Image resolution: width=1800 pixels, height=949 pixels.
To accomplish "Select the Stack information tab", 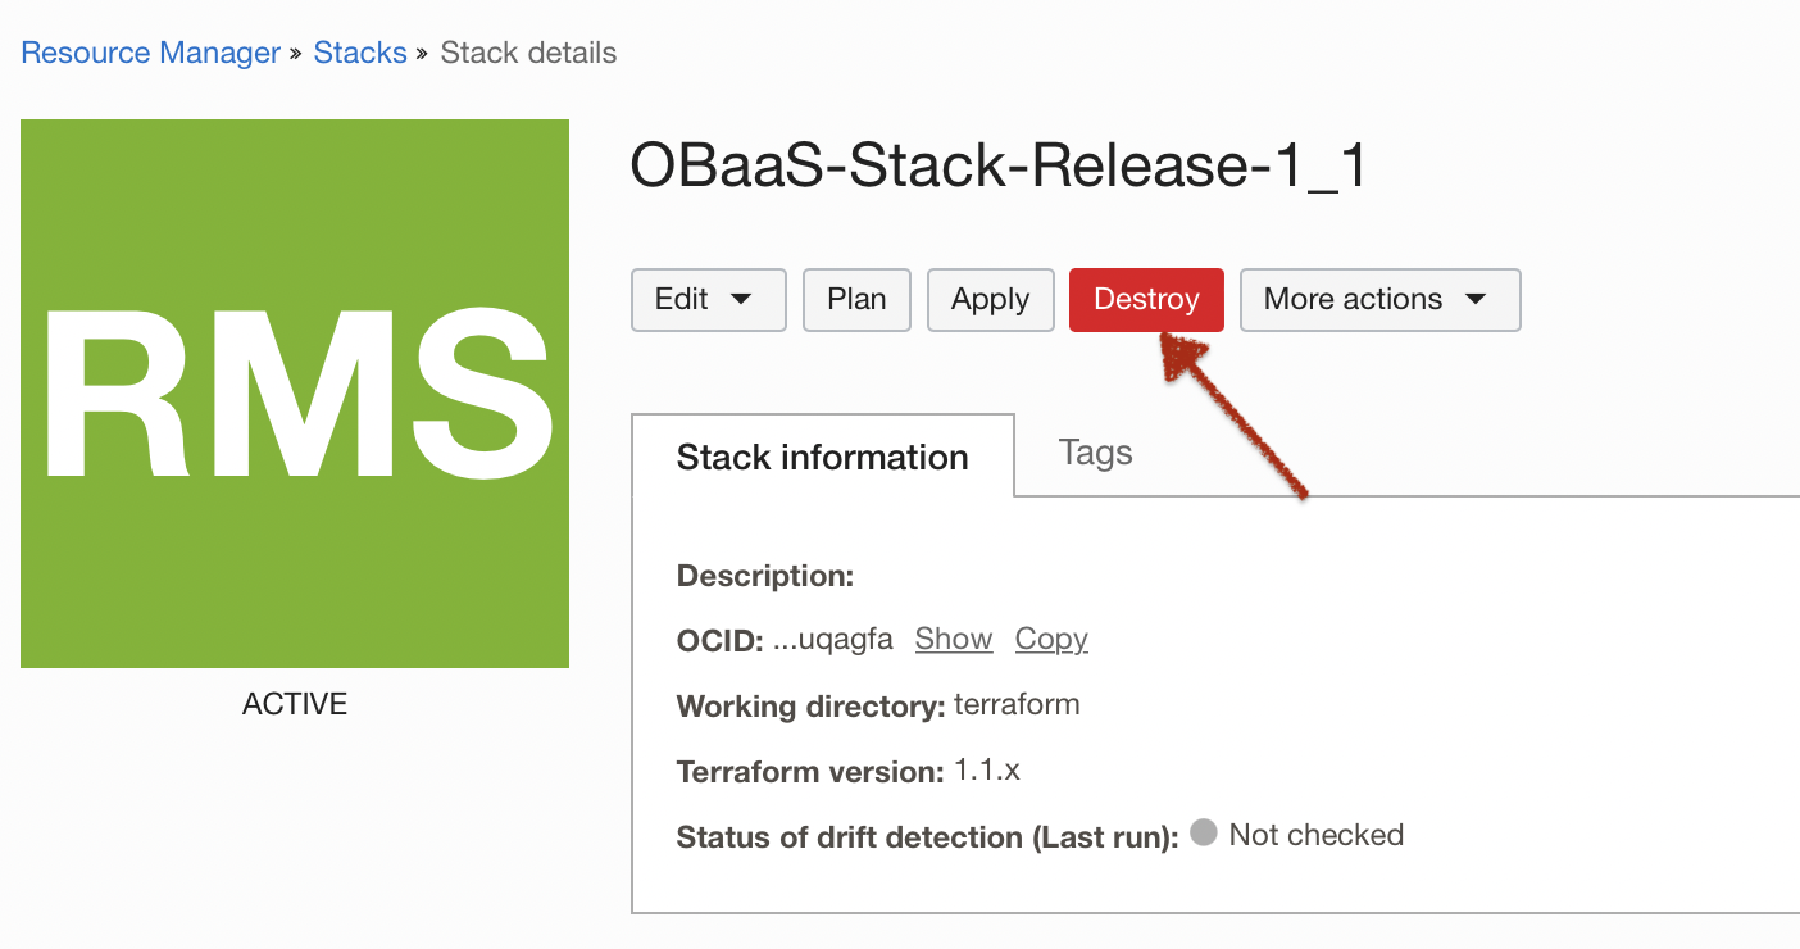I will click(822, 457).
